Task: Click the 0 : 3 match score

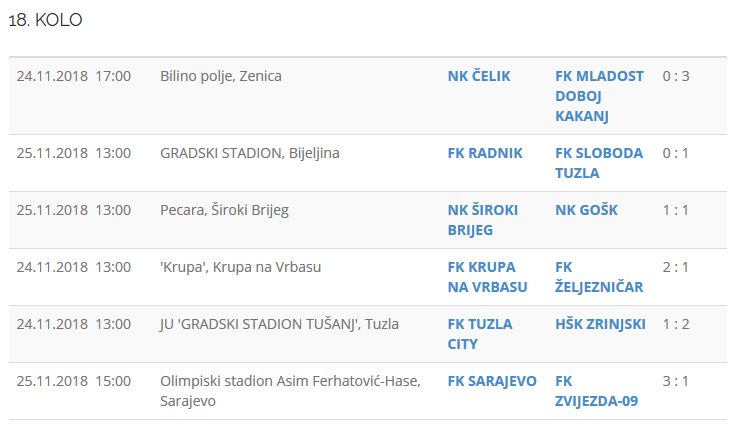Action: [x=677, y=76]
